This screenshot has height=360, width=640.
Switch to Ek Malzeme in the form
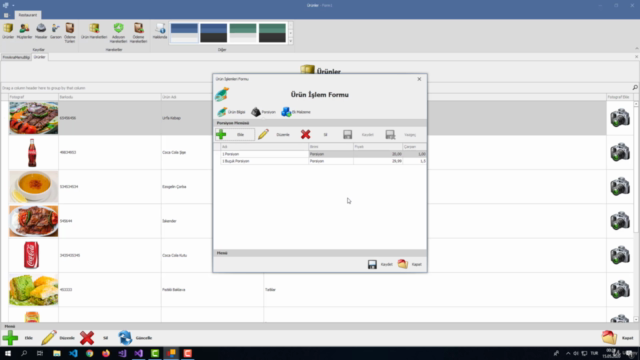point(296,112)
